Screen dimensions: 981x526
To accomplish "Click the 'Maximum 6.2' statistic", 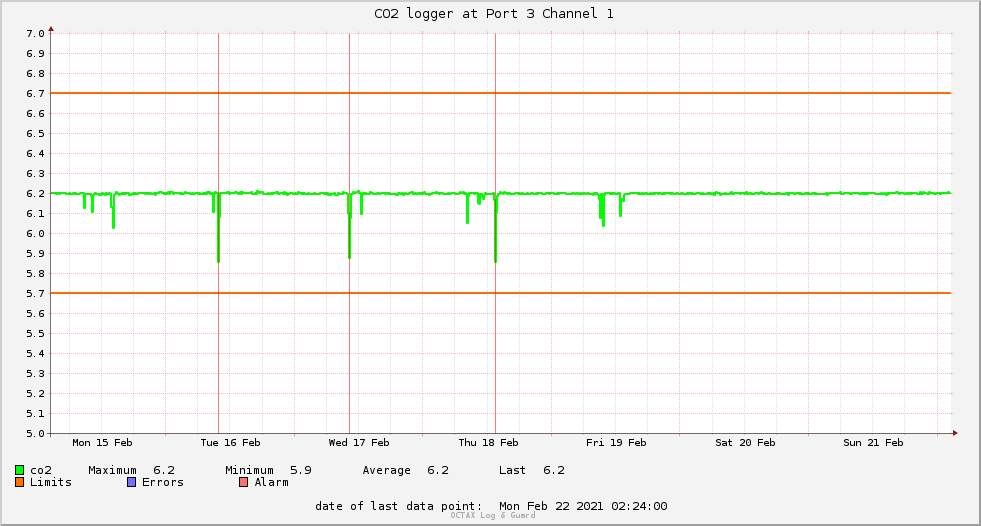I will click(131, 470).
